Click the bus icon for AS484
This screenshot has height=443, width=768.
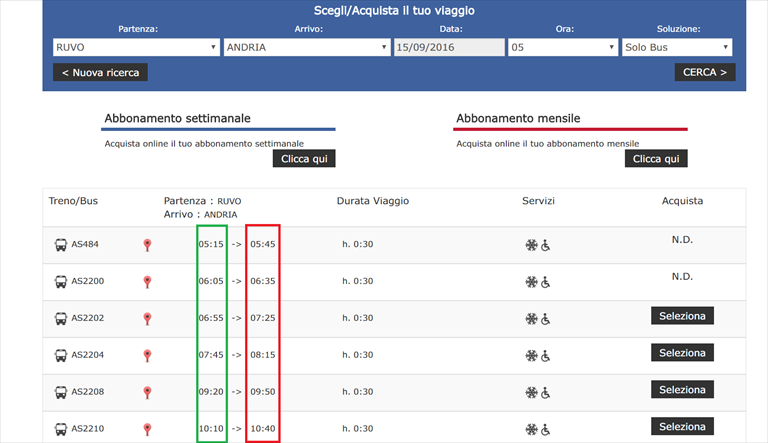coord(61,245)
